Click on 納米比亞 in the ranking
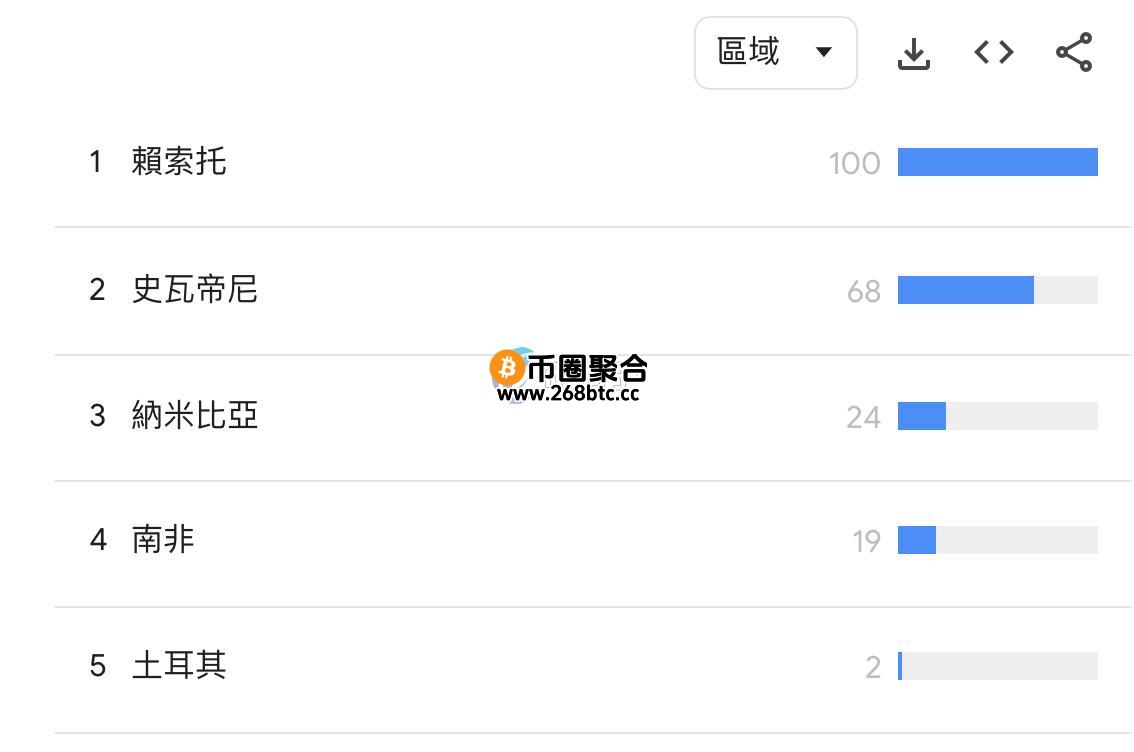Viewport: 1134px width, 752px height. pyautogui.click(x=195, y=416)
